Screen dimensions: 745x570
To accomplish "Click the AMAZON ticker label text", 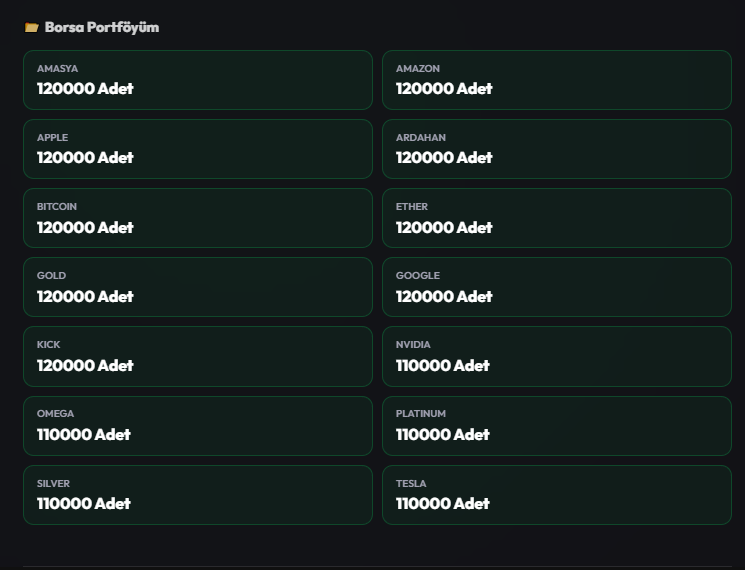I will (x=418, y=68).
